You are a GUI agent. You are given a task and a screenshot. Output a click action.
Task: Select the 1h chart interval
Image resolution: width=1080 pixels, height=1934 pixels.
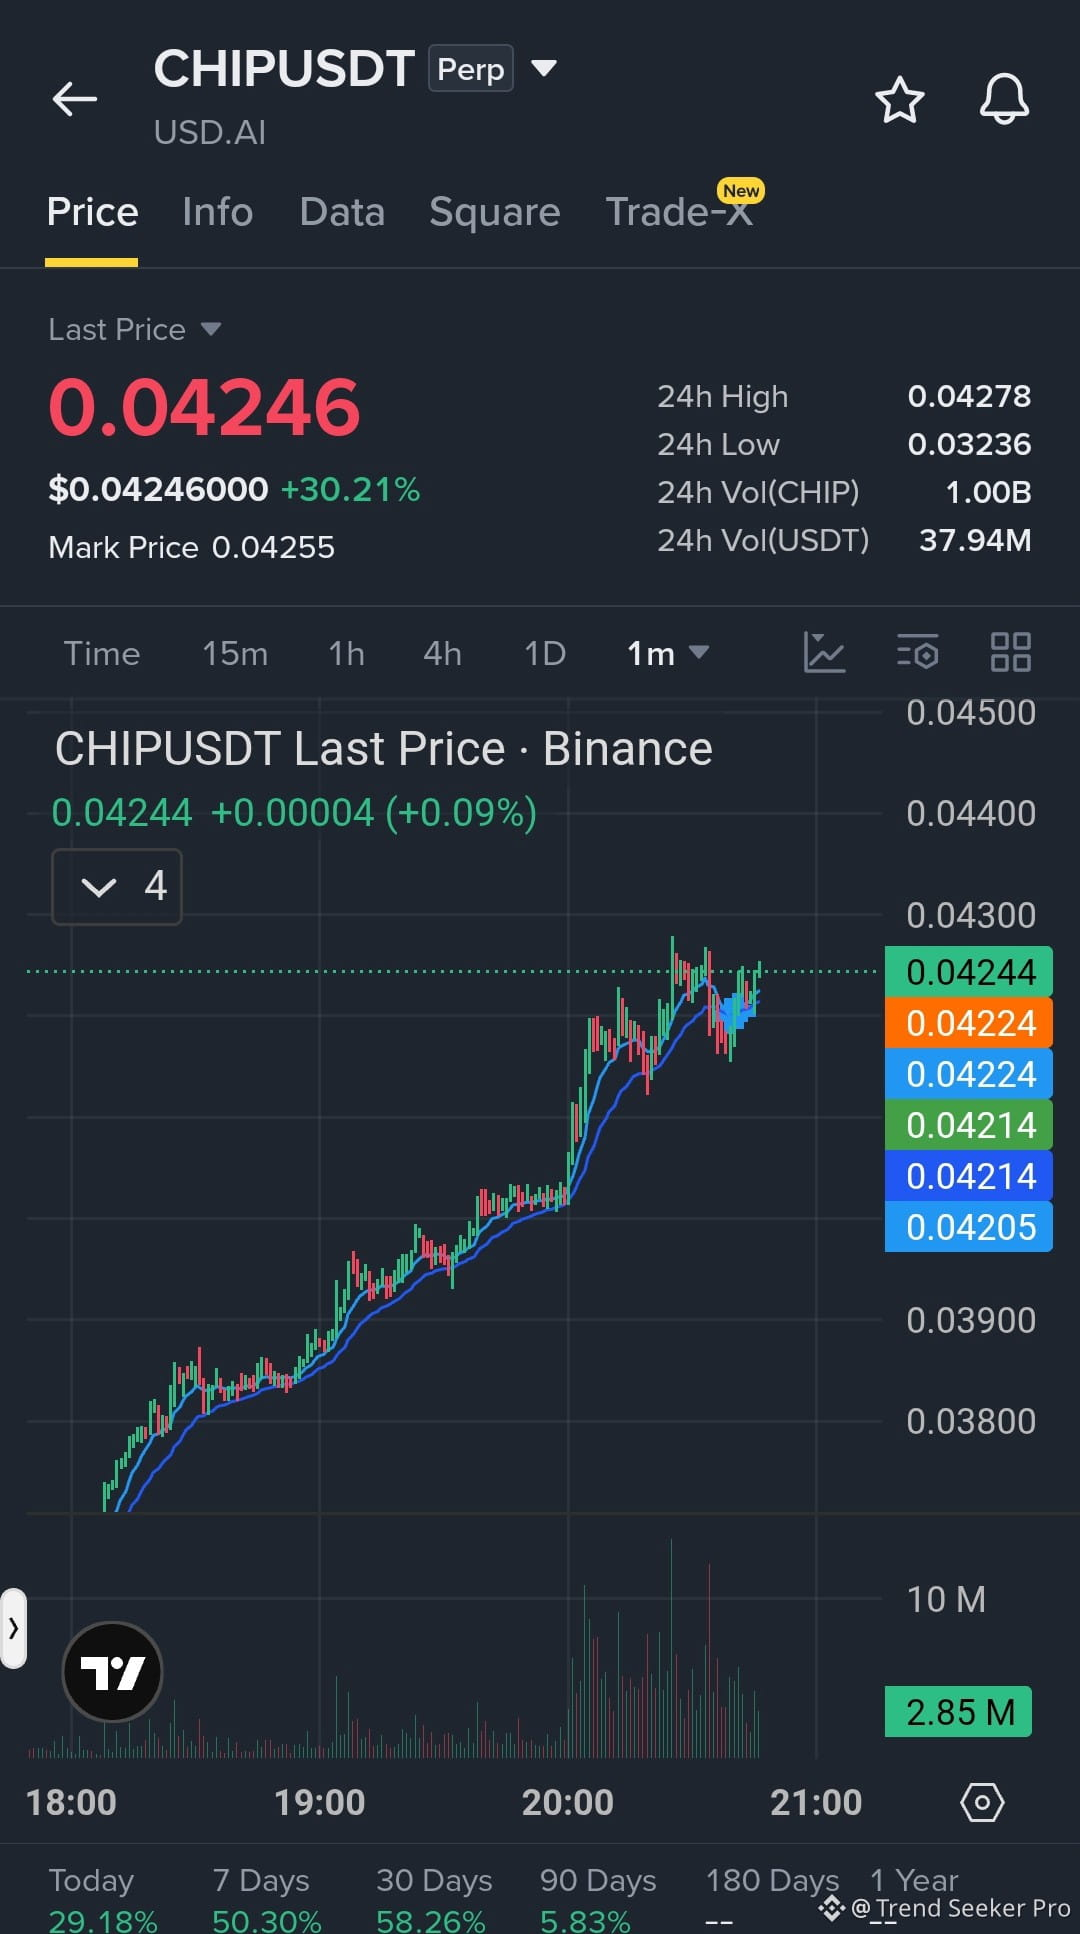click(347, 653)
